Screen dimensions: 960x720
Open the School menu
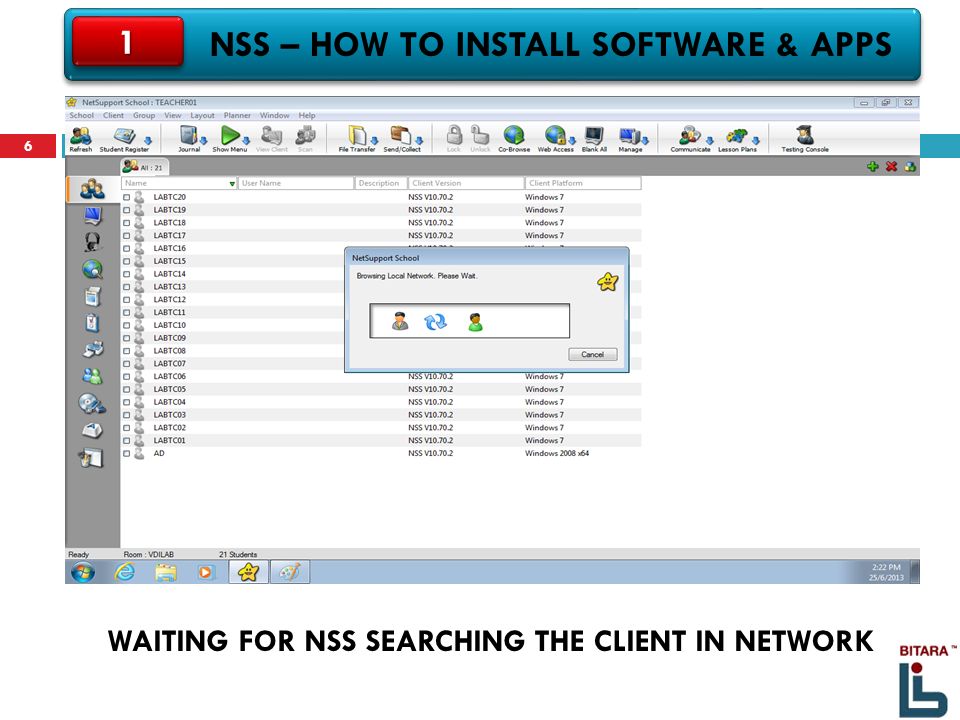click(81, 115)
